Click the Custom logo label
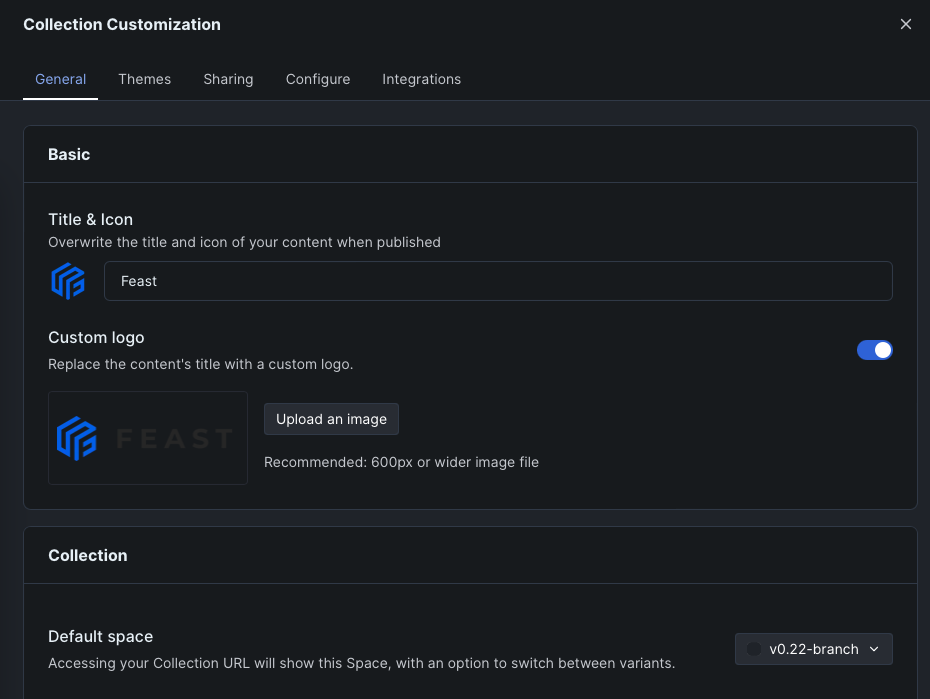This screenshot has height=699, width=930. point(96,338)
